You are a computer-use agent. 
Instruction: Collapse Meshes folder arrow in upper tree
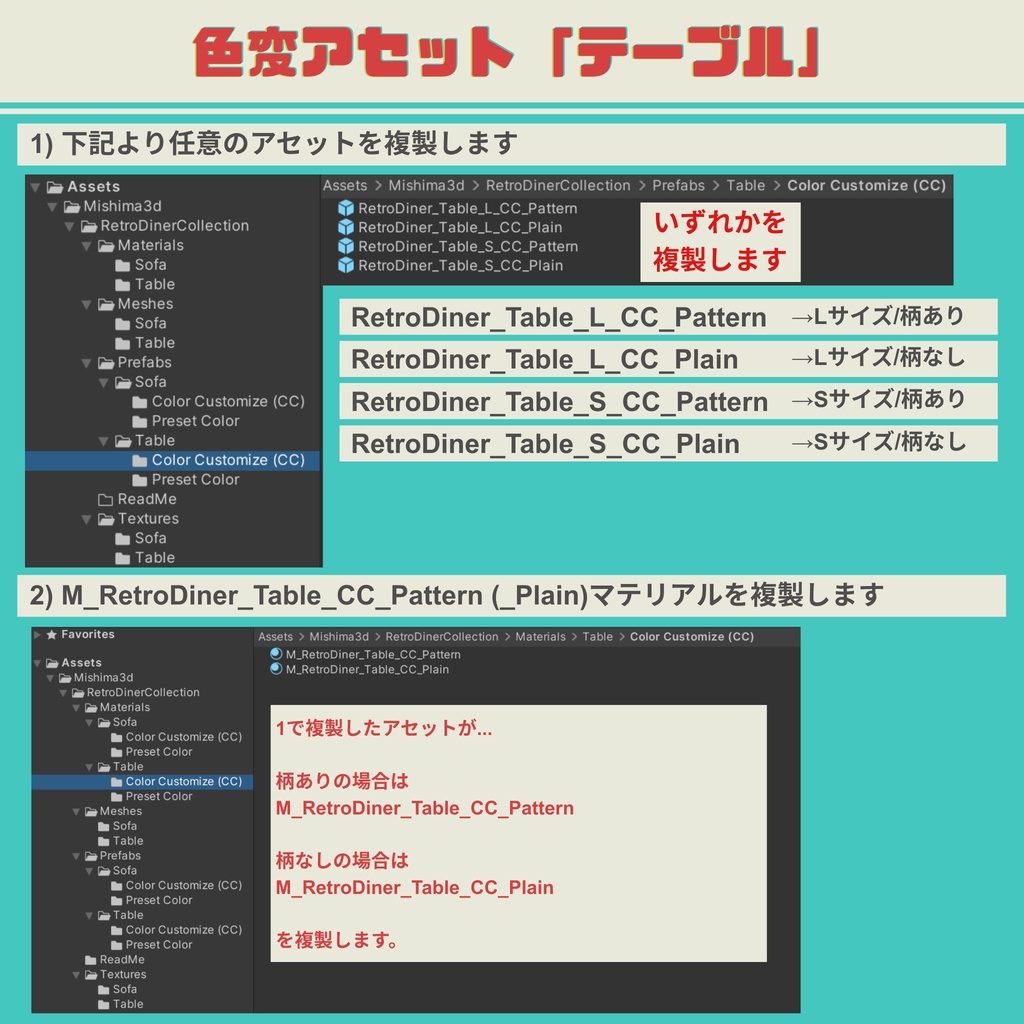point(86,304)
